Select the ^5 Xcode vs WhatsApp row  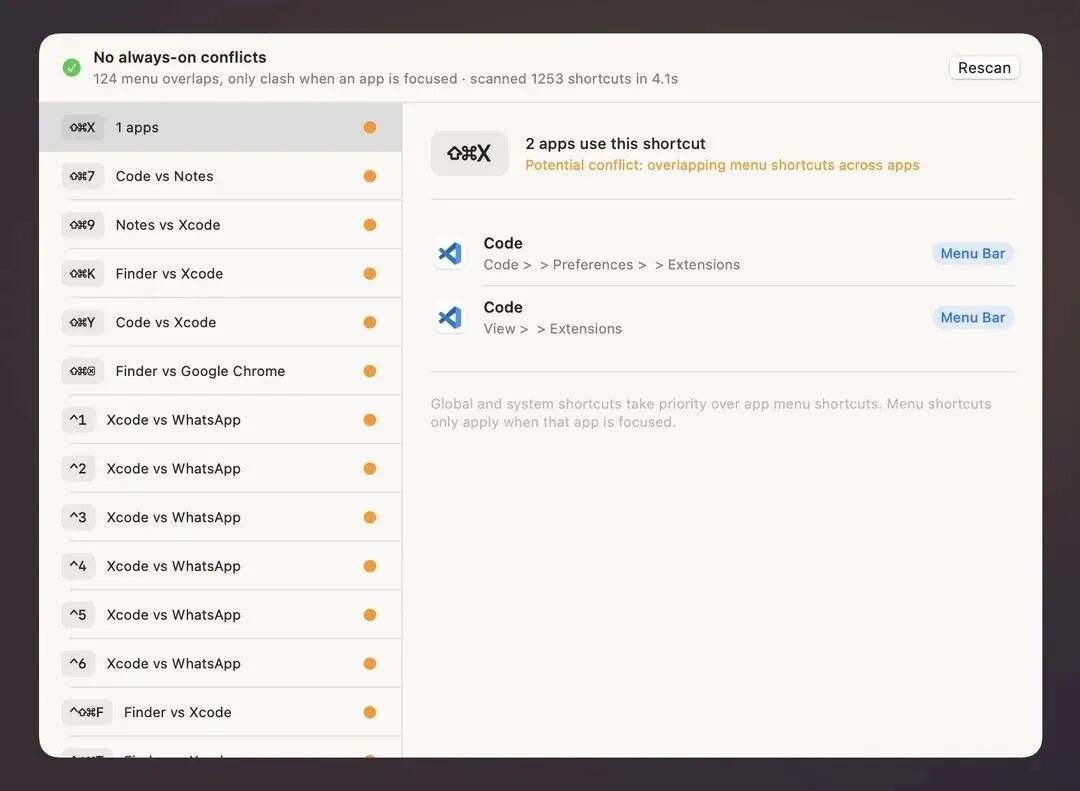point(220,615)
